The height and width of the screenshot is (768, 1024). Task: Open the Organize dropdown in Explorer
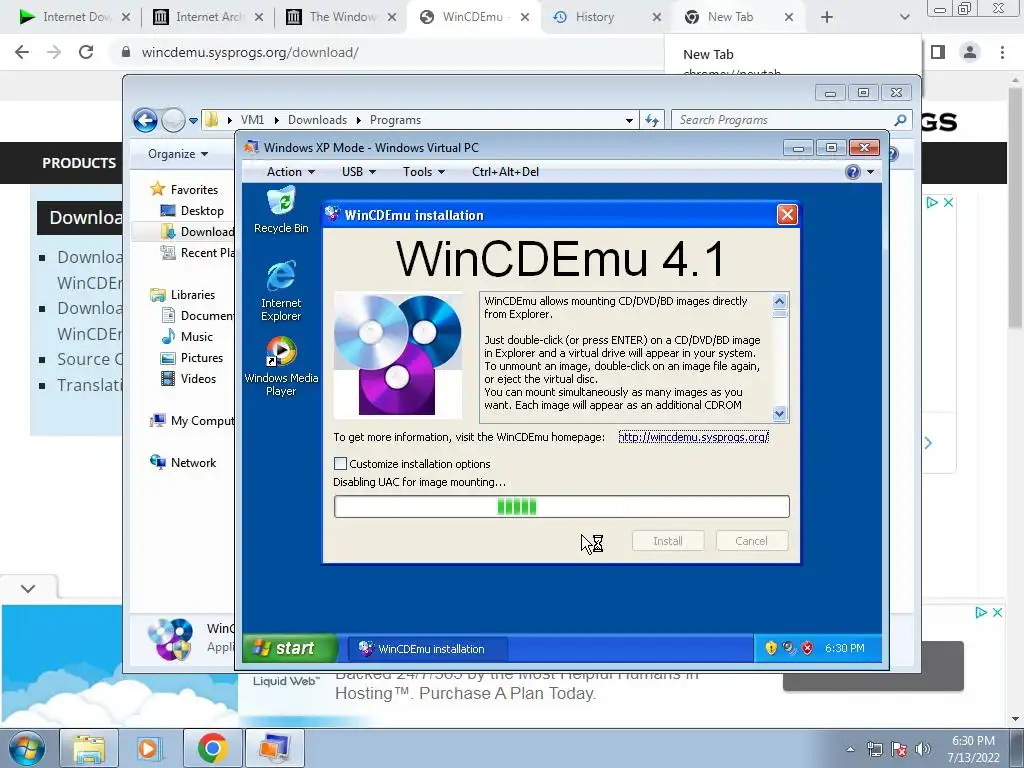pyautogui.click(x=178, y=154)
